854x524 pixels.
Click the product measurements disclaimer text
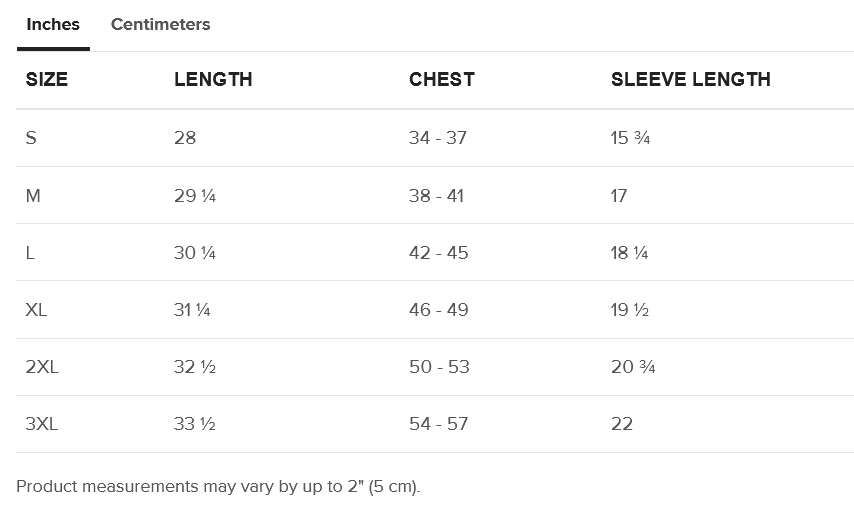(218, 487)
